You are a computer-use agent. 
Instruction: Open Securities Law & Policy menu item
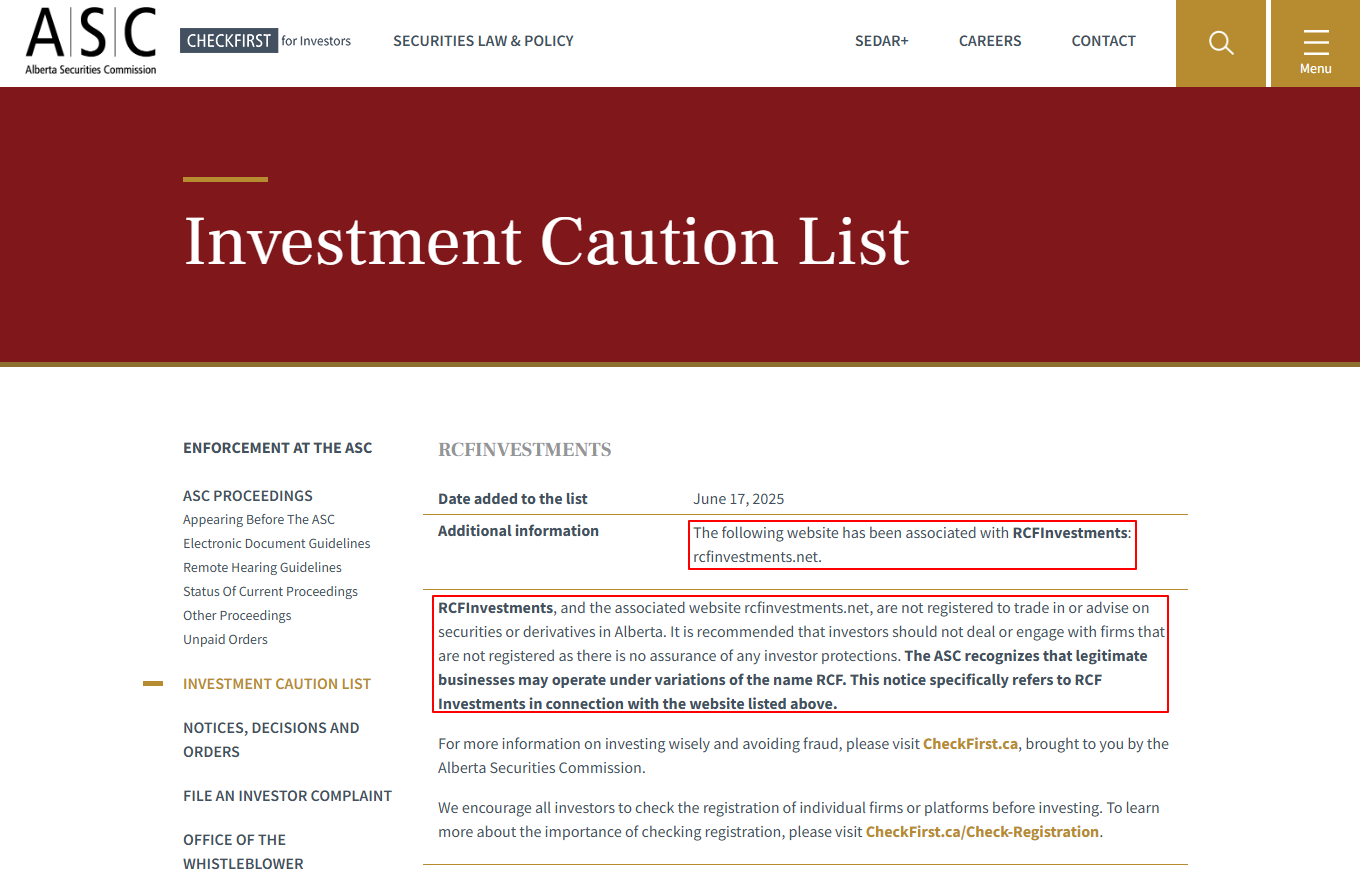pyautogui.click(x=483, y=41)
